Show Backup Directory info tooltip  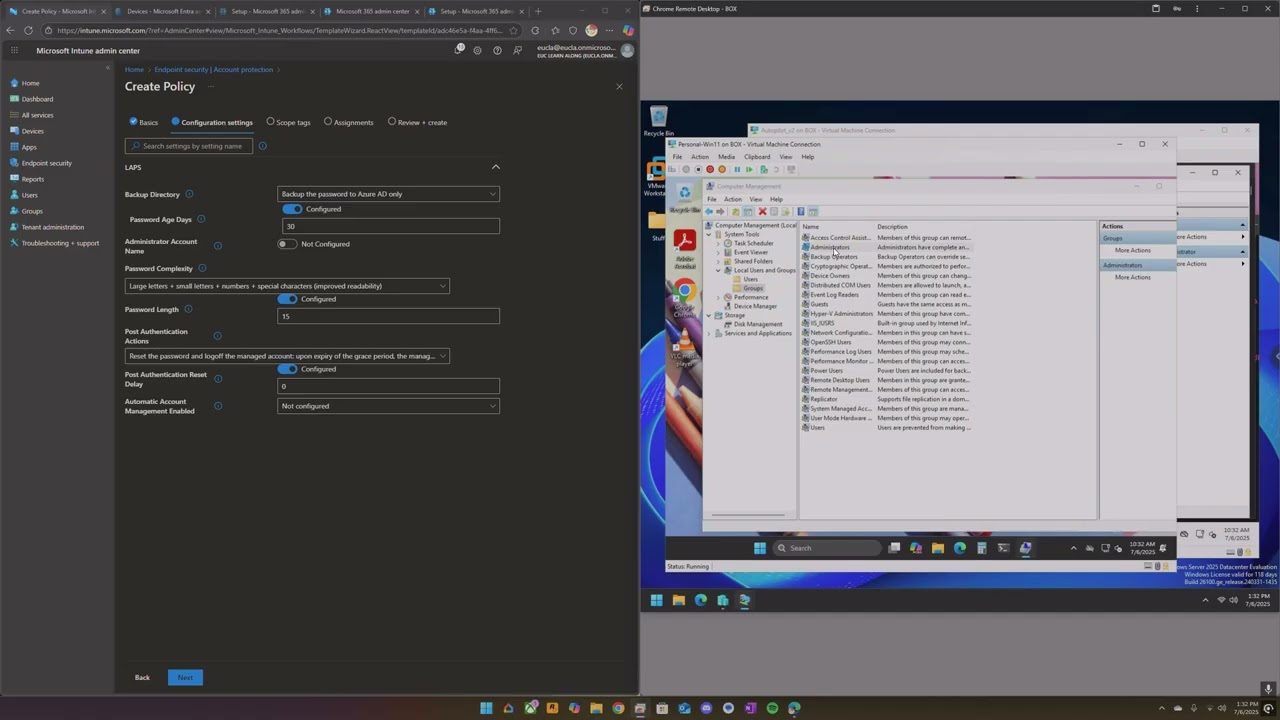[x=189, y=194]
